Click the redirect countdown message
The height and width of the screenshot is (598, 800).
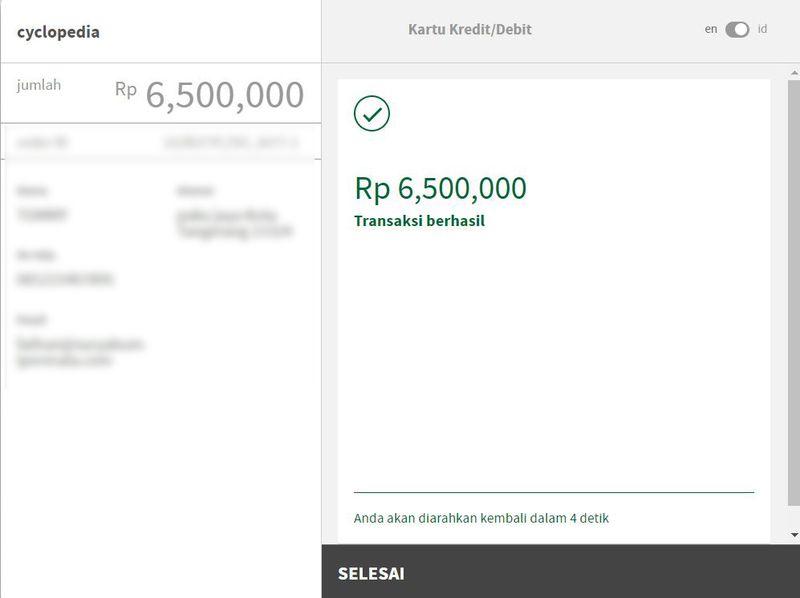click(481, 518)
